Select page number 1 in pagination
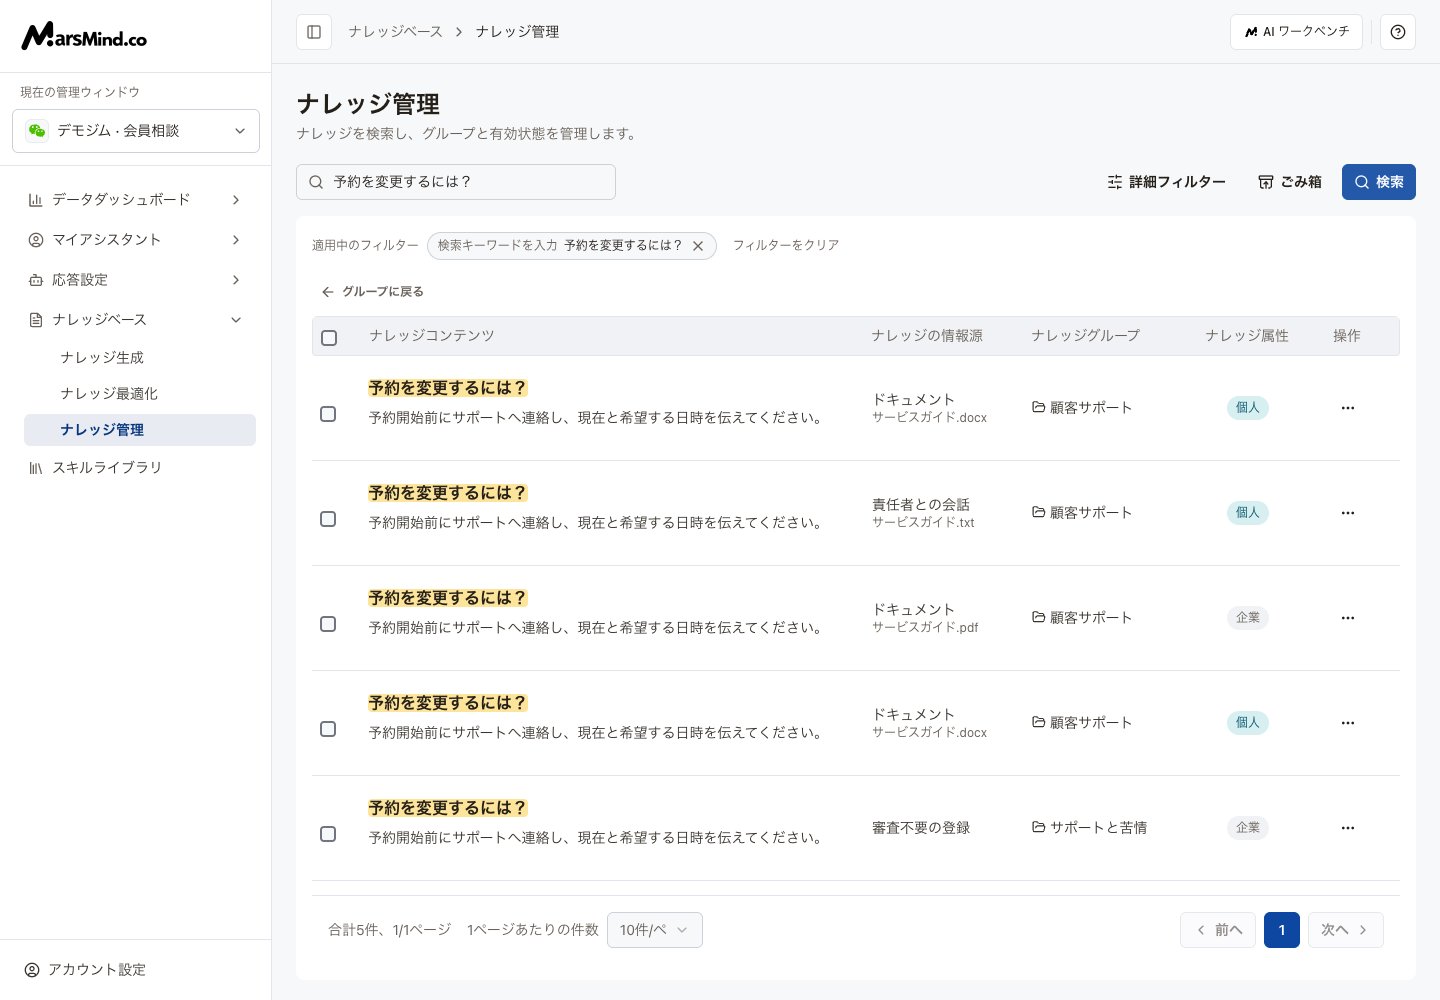The width and height of the screenshot is (1440, 1000). pyautogui.click(x=1282, y=930)
